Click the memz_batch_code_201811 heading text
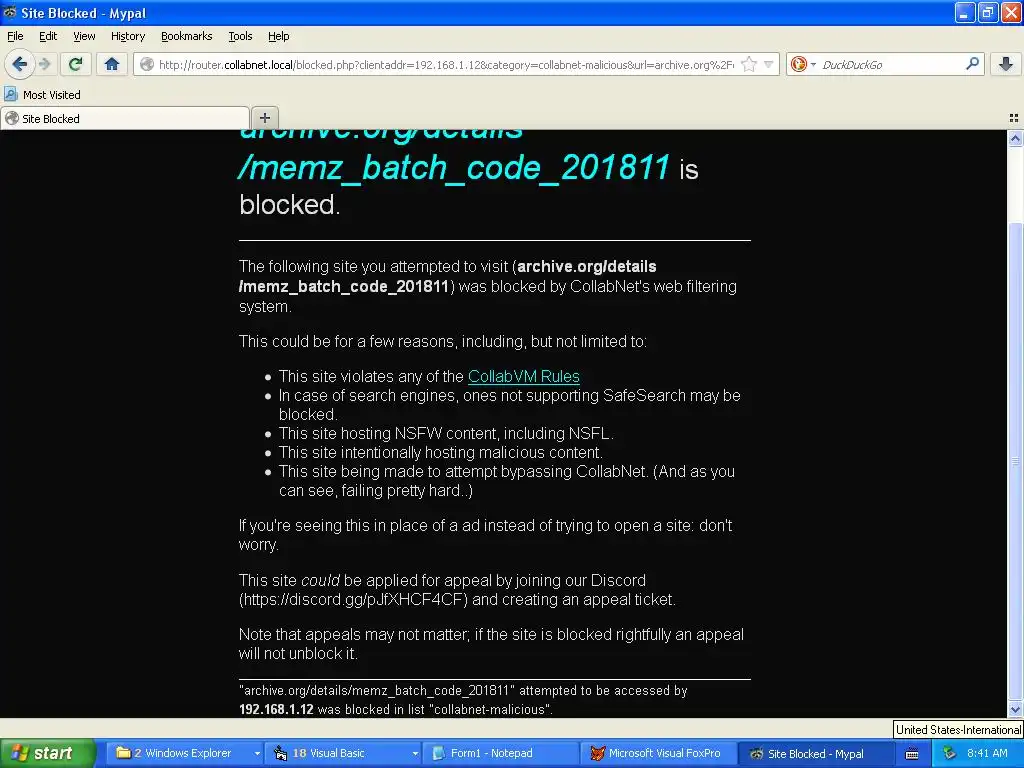Screen dimensions: 1024x768 tap(455, 168)
